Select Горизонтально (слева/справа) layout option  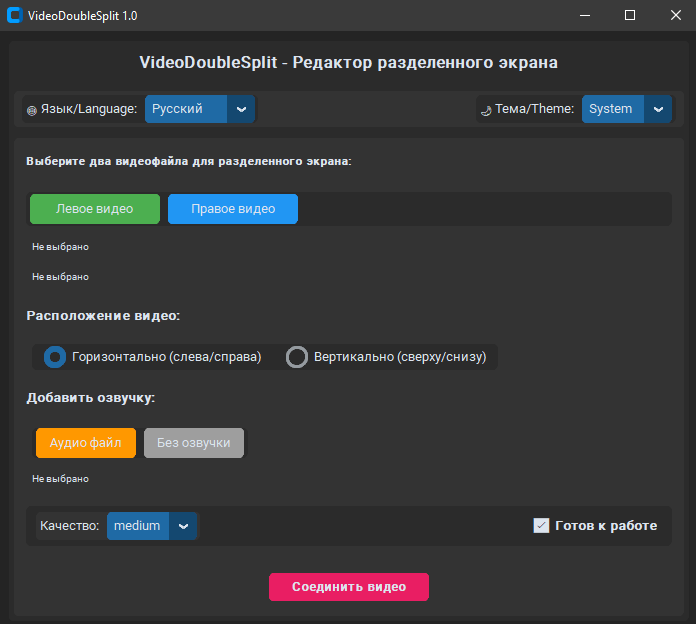[x=57, y=357]
